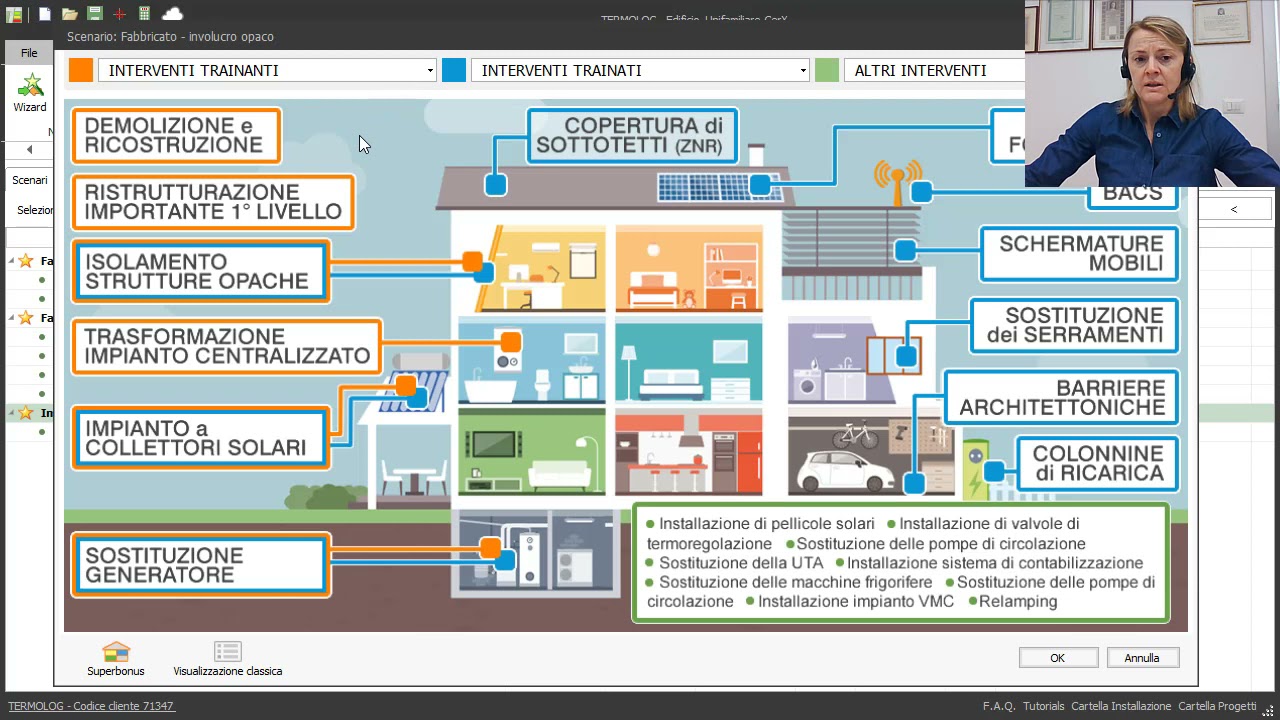The width and height of the screenshot is (1280, 720).
Task: Collapse second star tree node expander
Action: [x=11, y=318]
